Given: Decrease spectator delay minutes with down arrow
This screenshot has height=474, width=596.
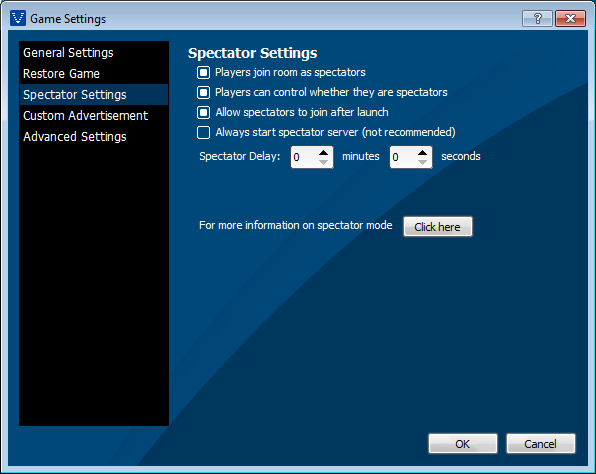Looking at the screenshot, I should point(323,162).
